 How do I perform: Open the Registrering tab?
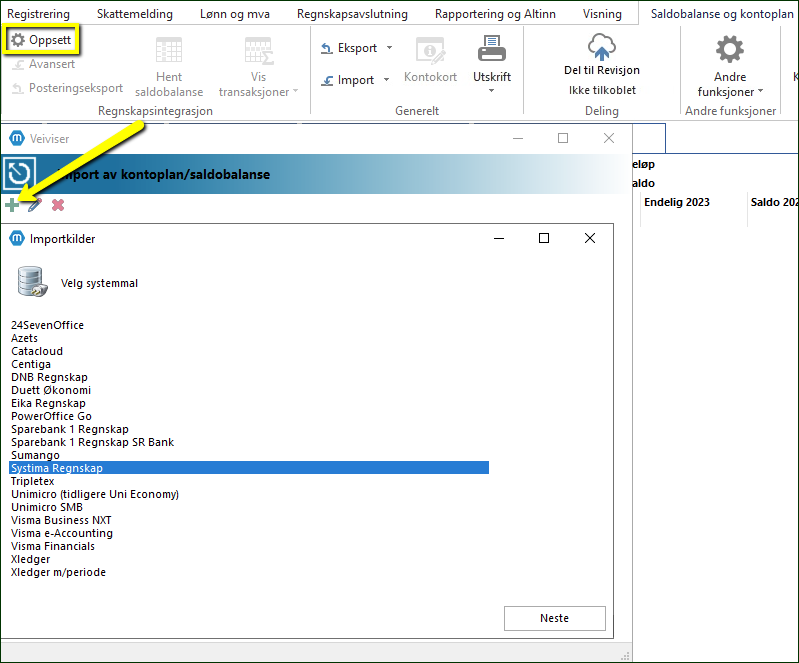coord(38,14)
